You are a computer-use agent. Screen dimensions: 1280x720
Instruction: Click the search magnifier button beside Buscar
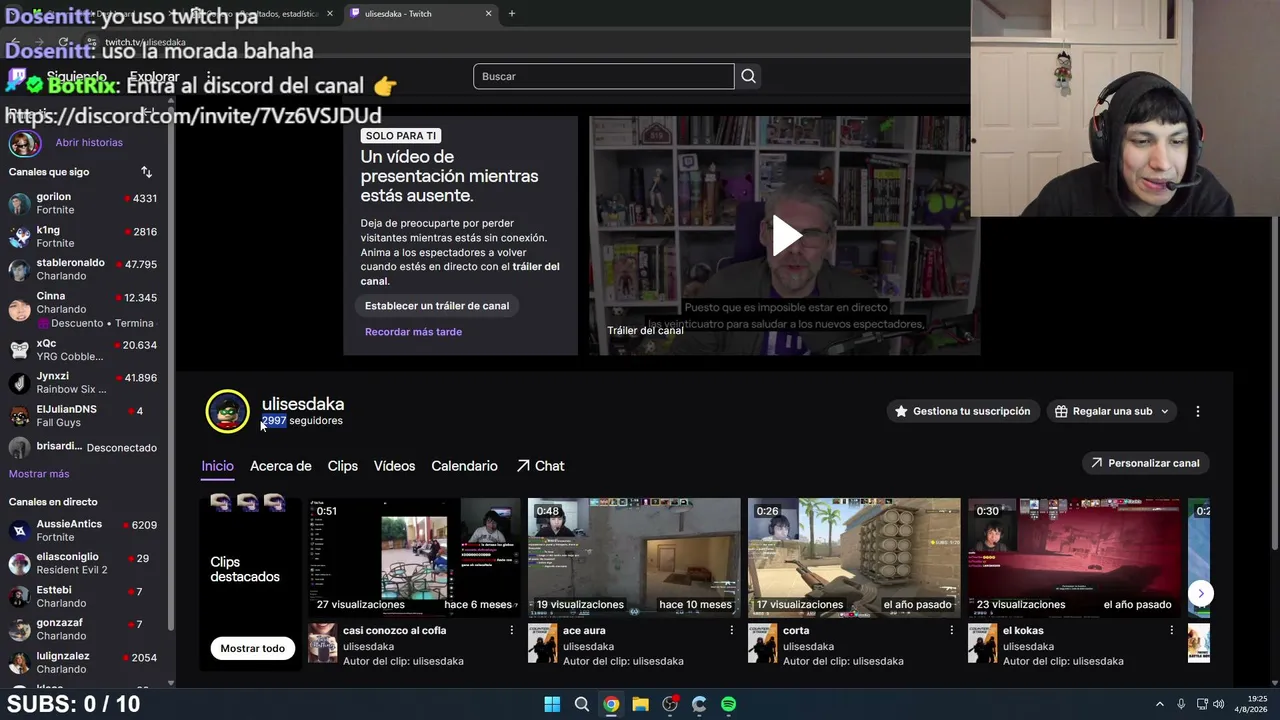(748, 76)
